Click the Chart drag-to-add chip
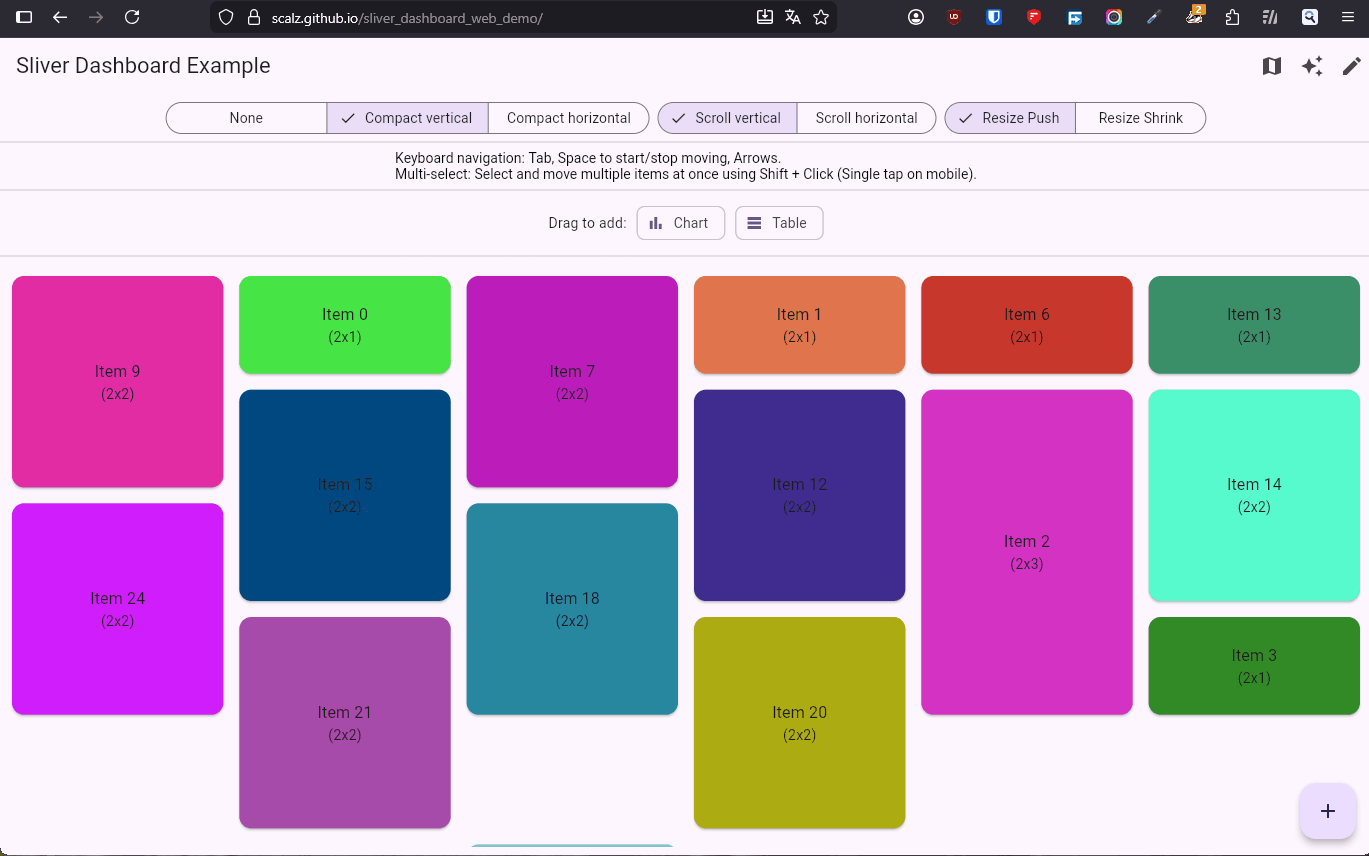The height and width of the screenshot is (856, 1369). coord(680,223)
